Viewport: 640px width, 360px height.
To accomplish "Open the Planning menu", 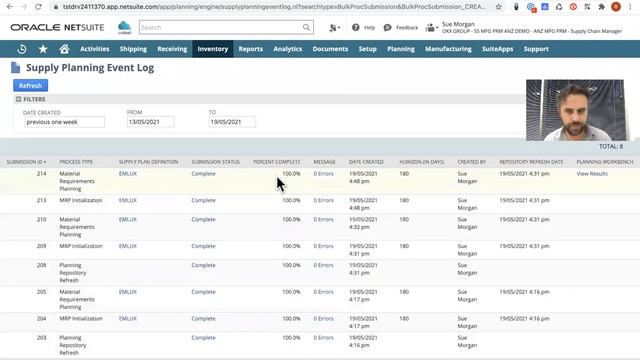I will coord(401,49).
